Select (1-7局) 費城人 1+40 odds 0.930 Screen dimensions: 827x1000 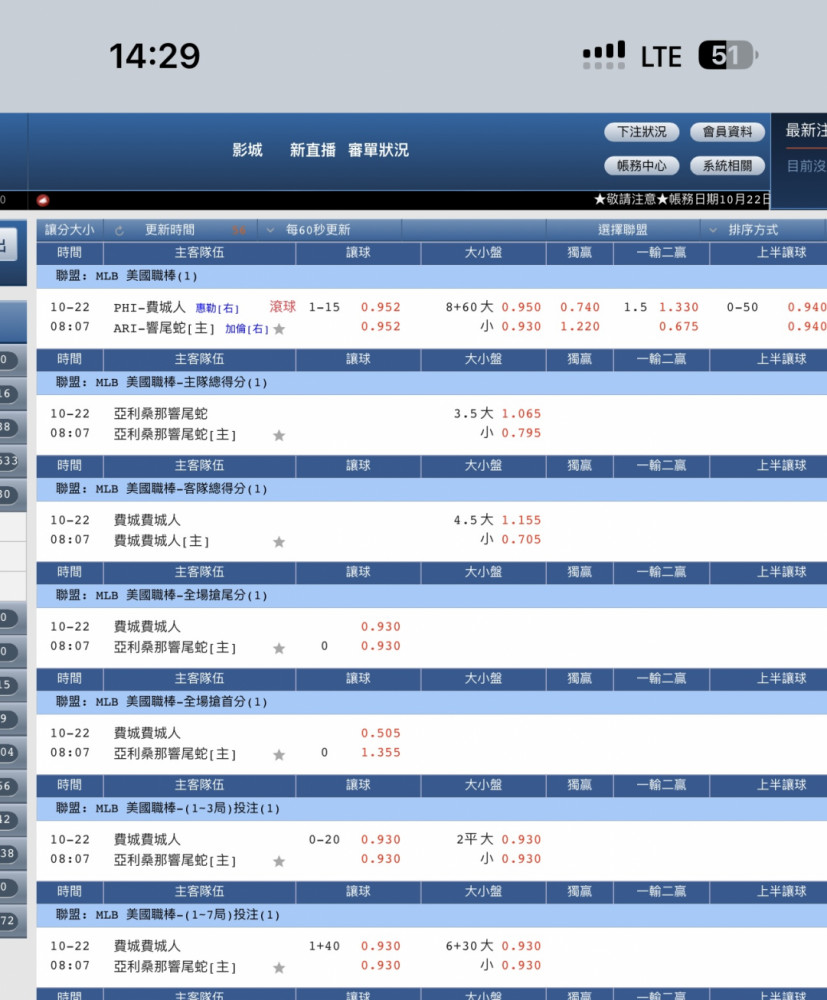(x=381, y=946)
